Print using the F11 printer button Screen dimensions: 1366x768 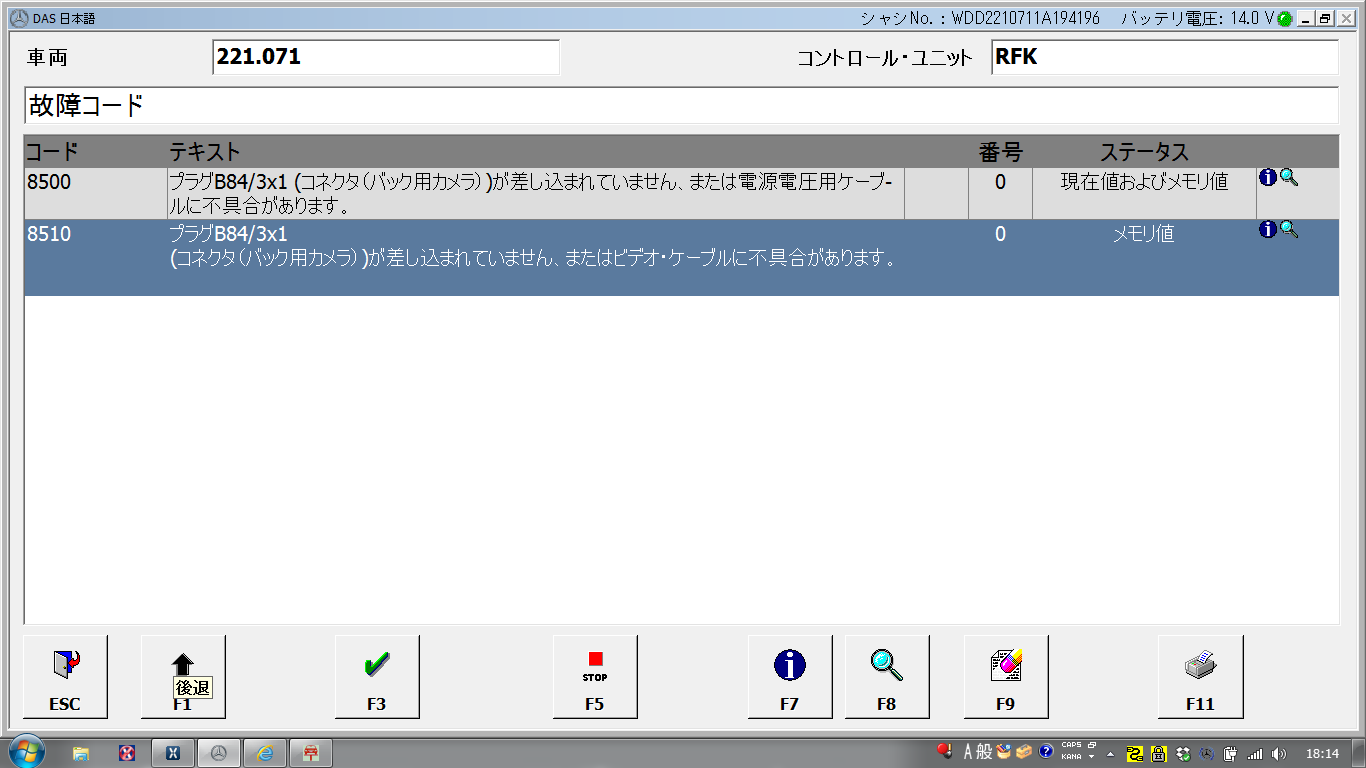(1200, 677)
